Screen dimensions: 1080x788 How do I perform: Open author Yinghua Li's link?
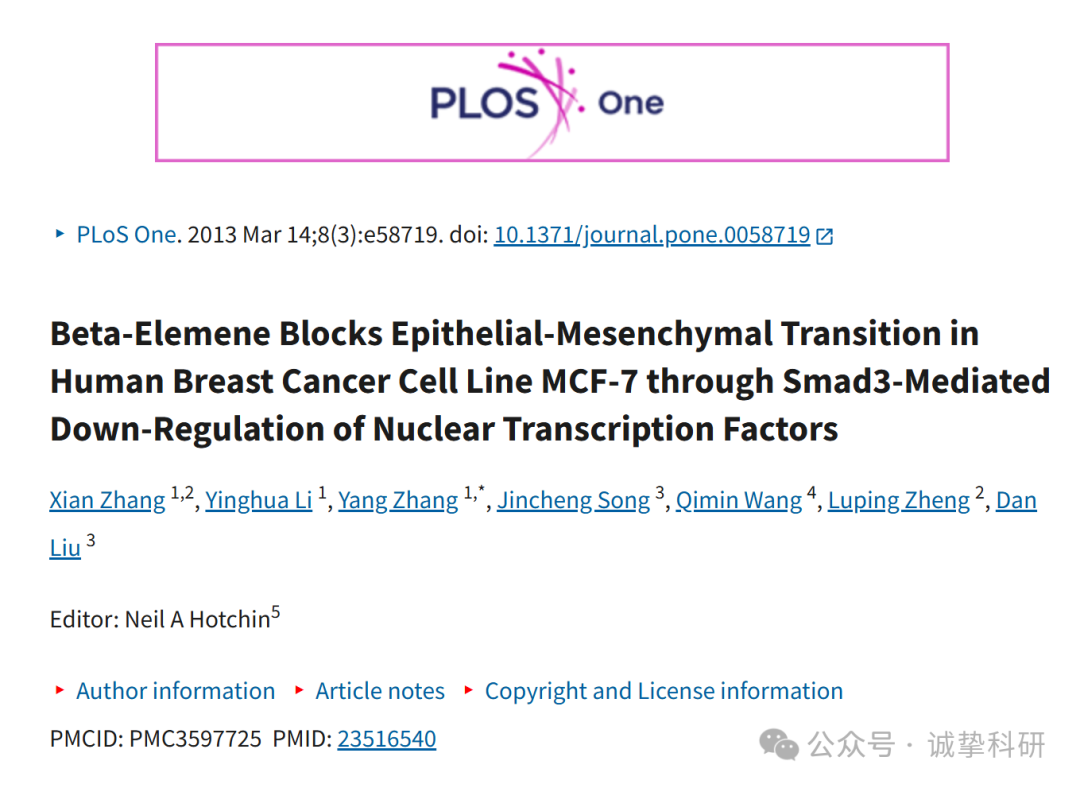pos(259,500)
